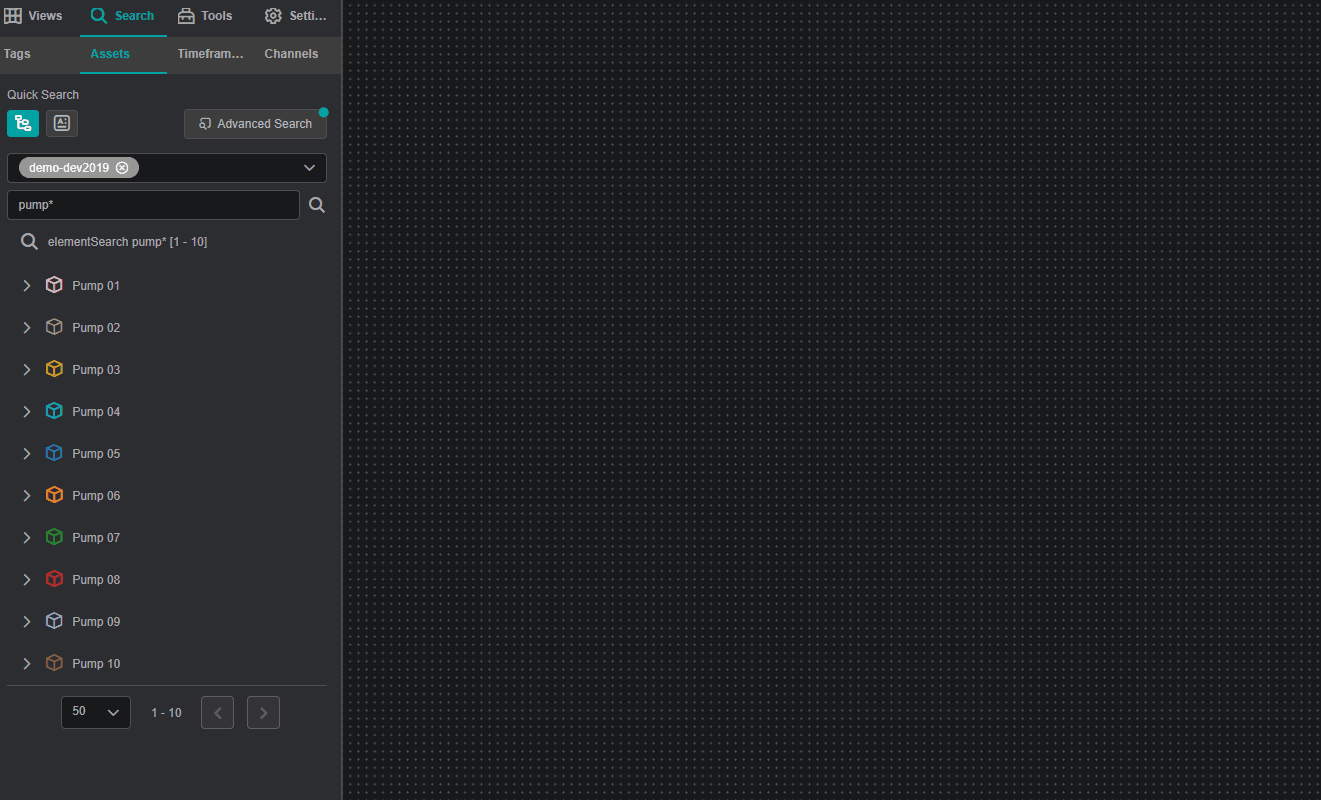Screen dimensions: 1321x800
Task: Open the page size 50 dropdown
Action: 96,712
